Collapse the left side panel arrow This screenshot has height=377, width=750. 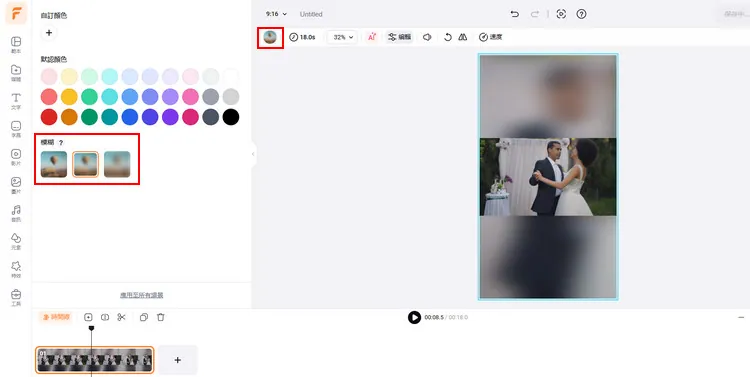253,154
